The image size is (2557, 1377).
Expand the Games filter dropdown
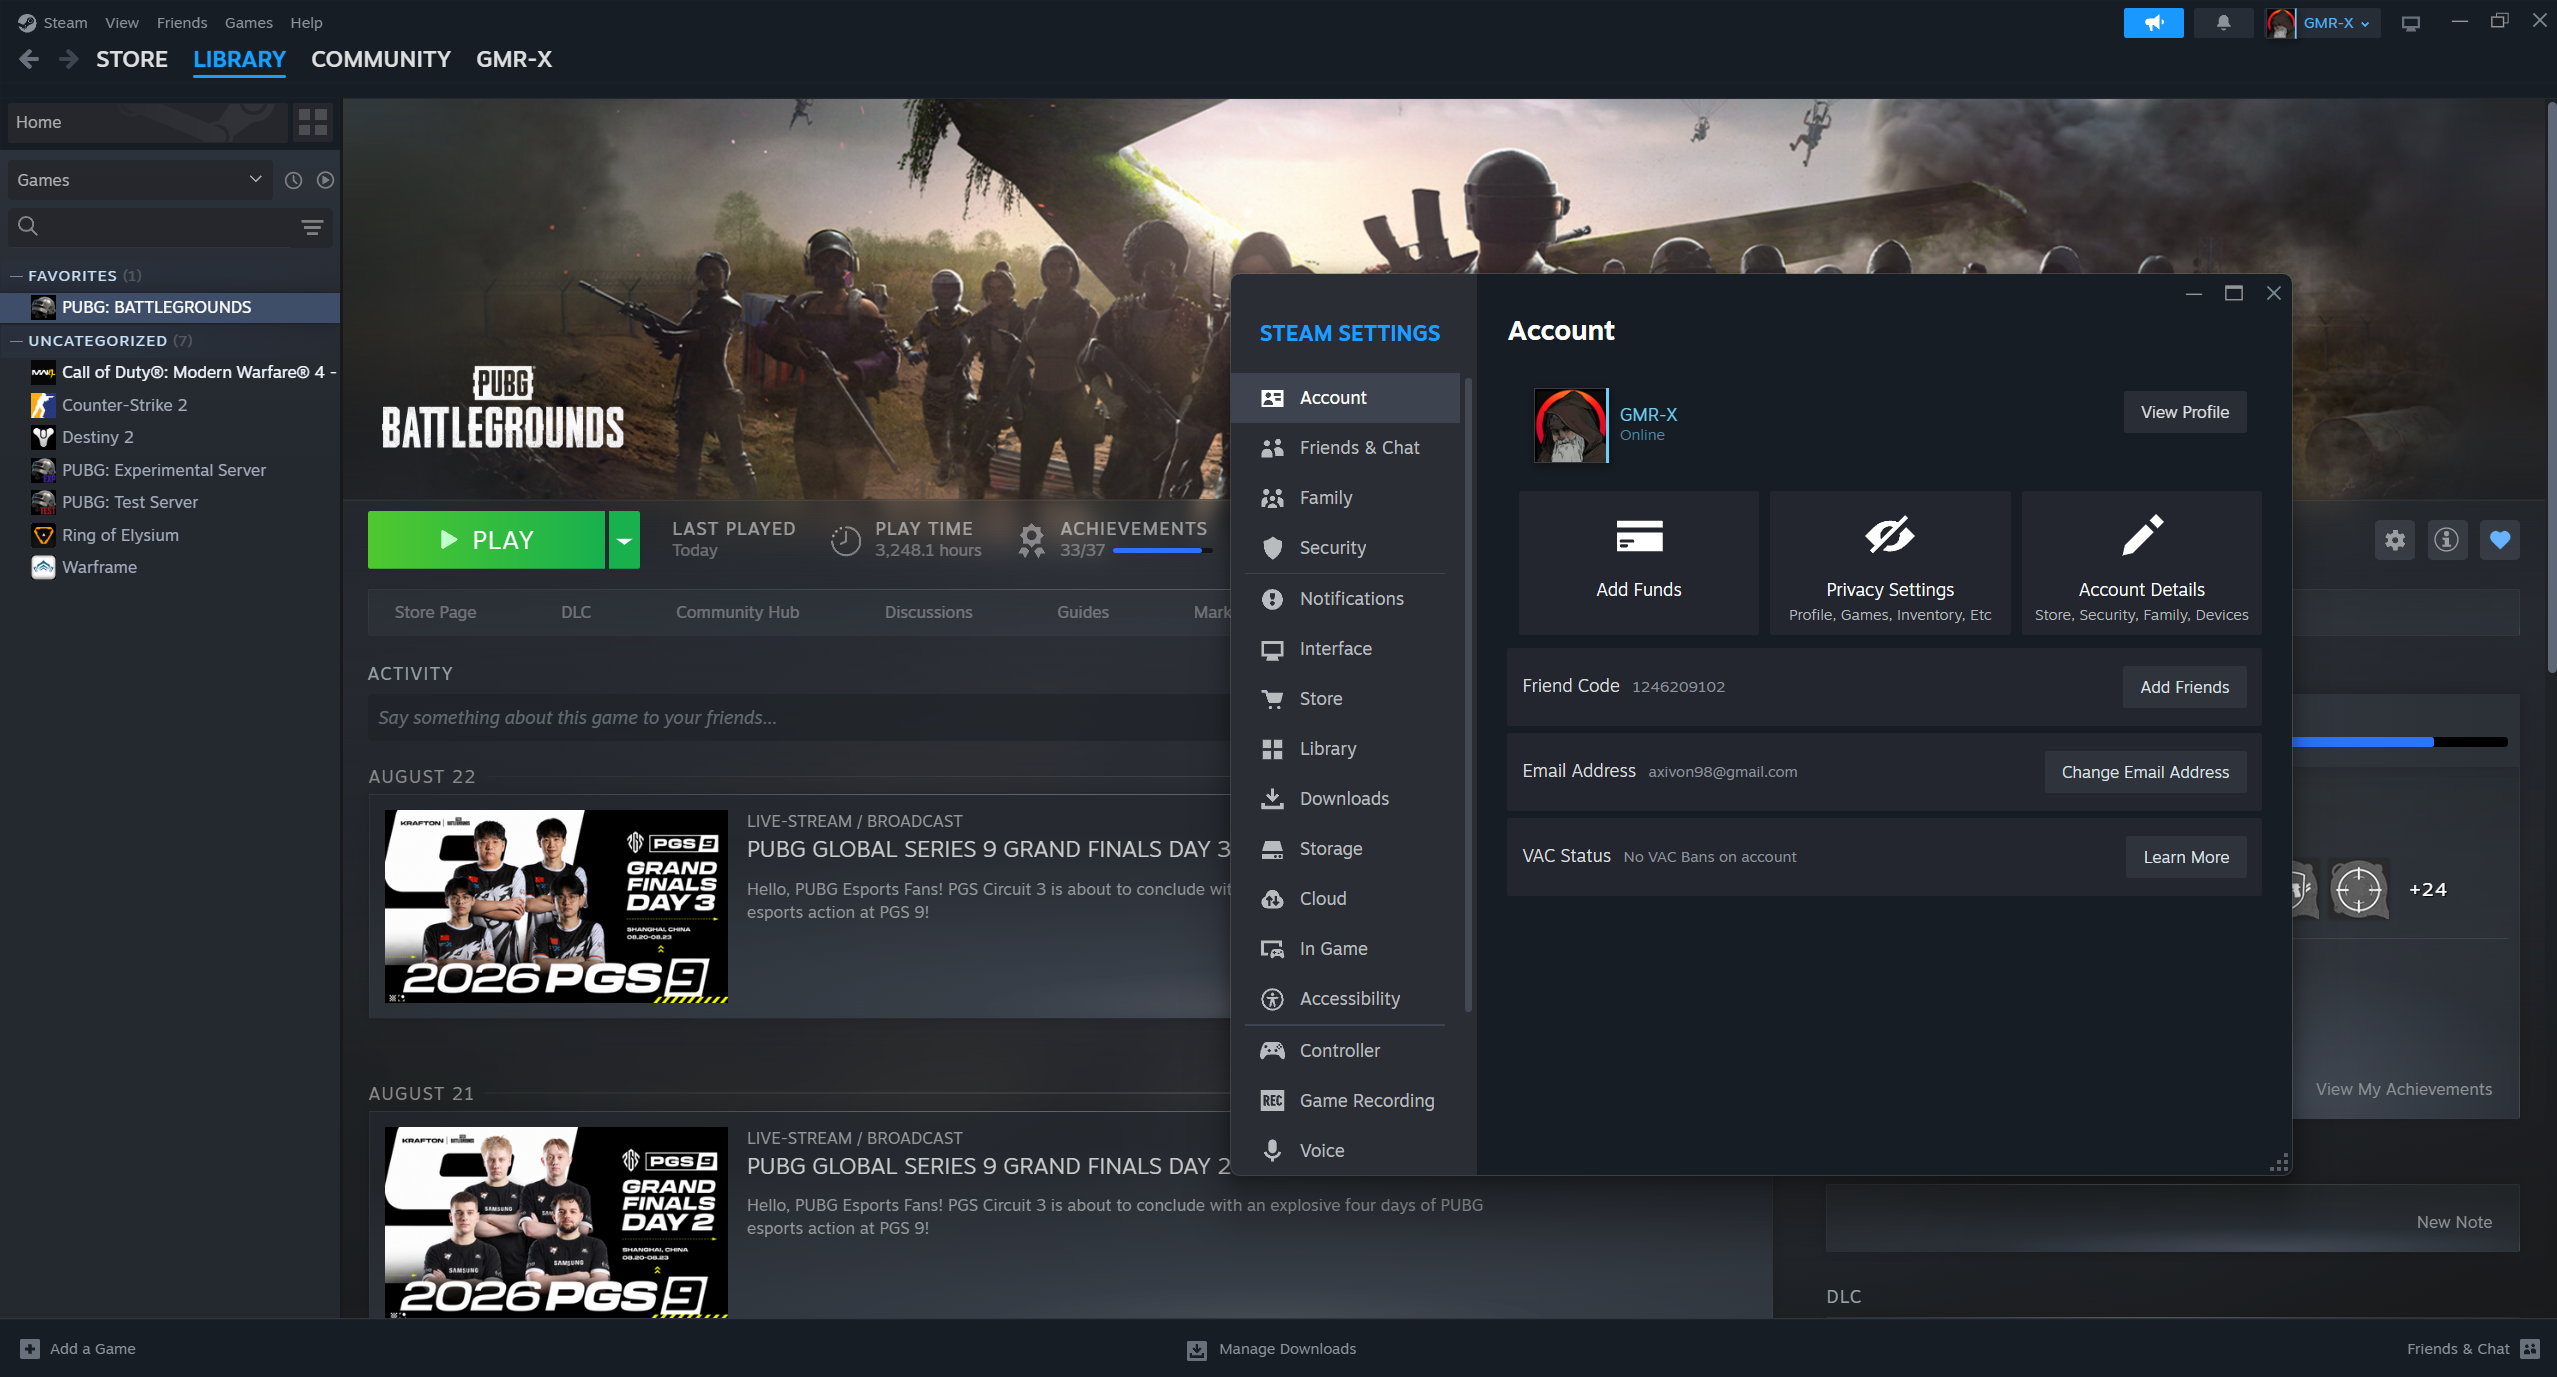pos(140,180)
